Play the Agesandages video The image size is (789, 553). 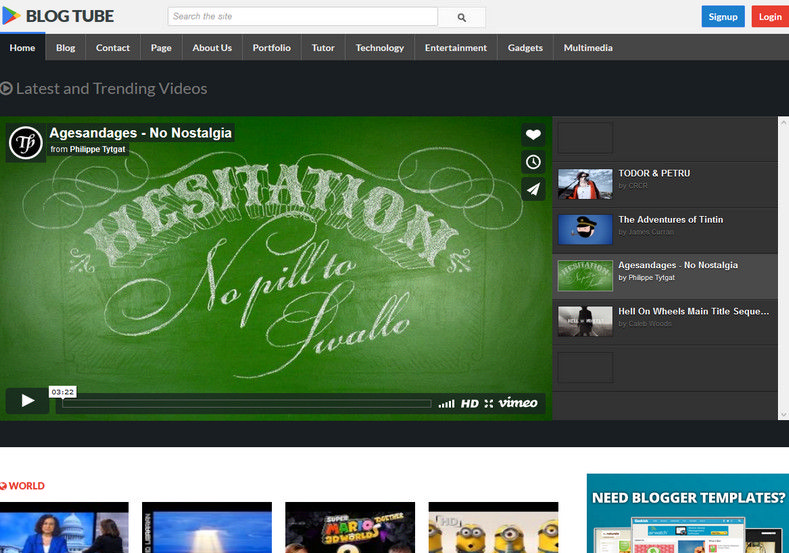coord(27,401)
